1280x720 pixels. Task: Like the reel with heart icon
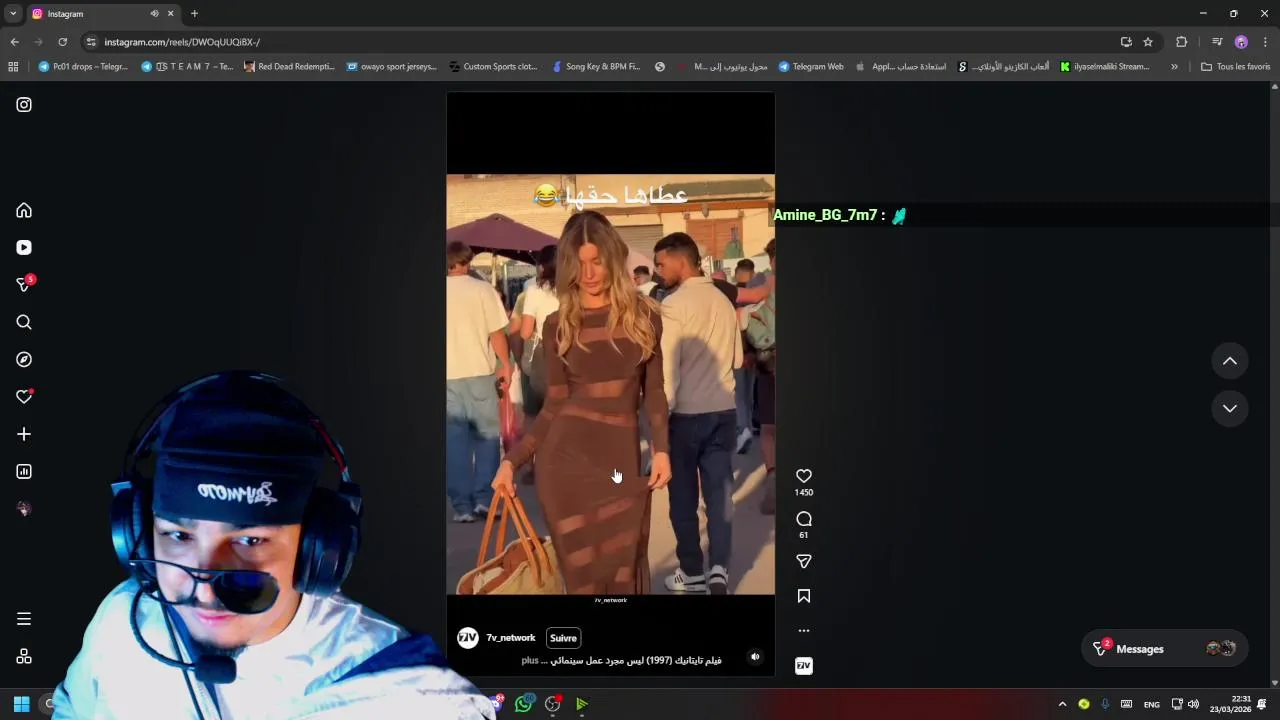804,476
